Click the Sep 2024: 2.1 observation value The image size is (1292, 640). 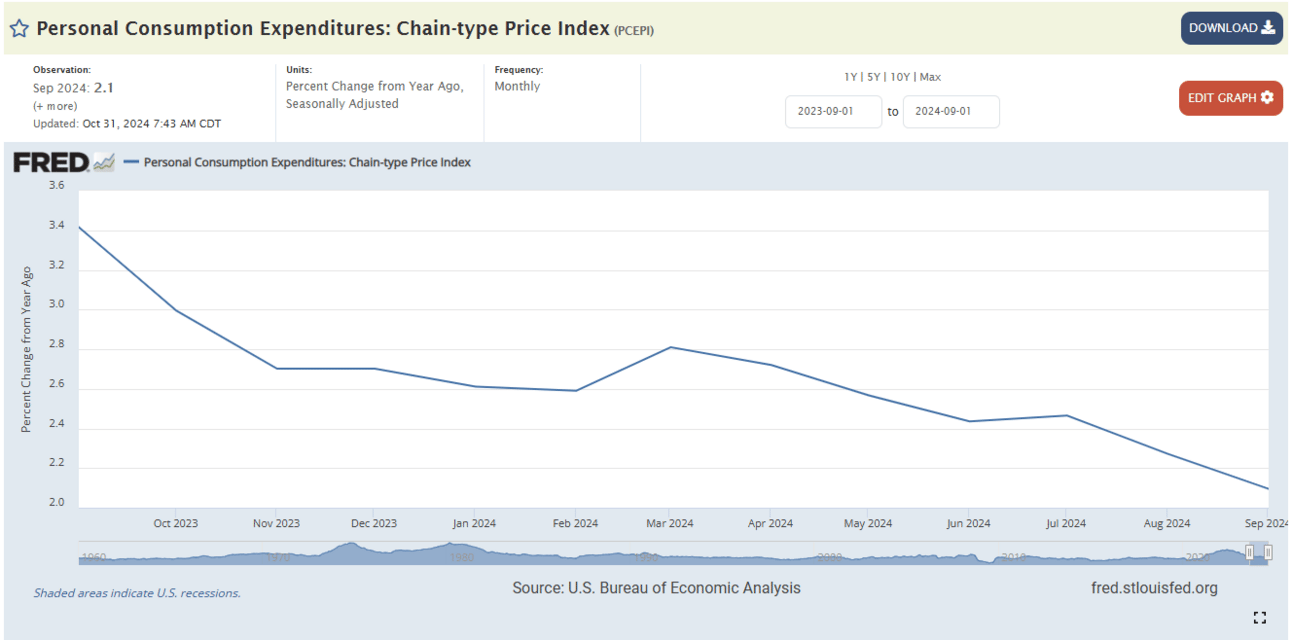(x=73, y=88)
